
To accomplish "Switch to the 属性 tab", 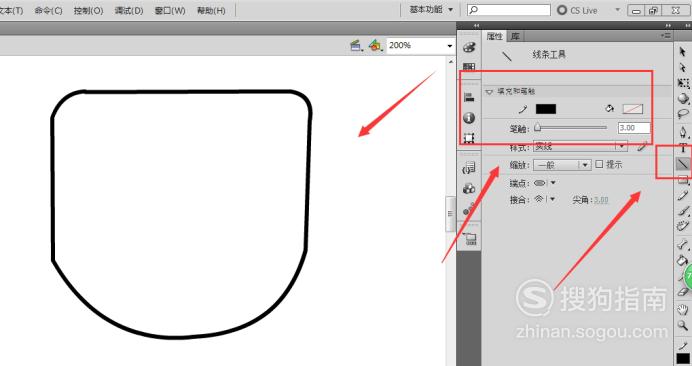I will [x=494, y=36].
